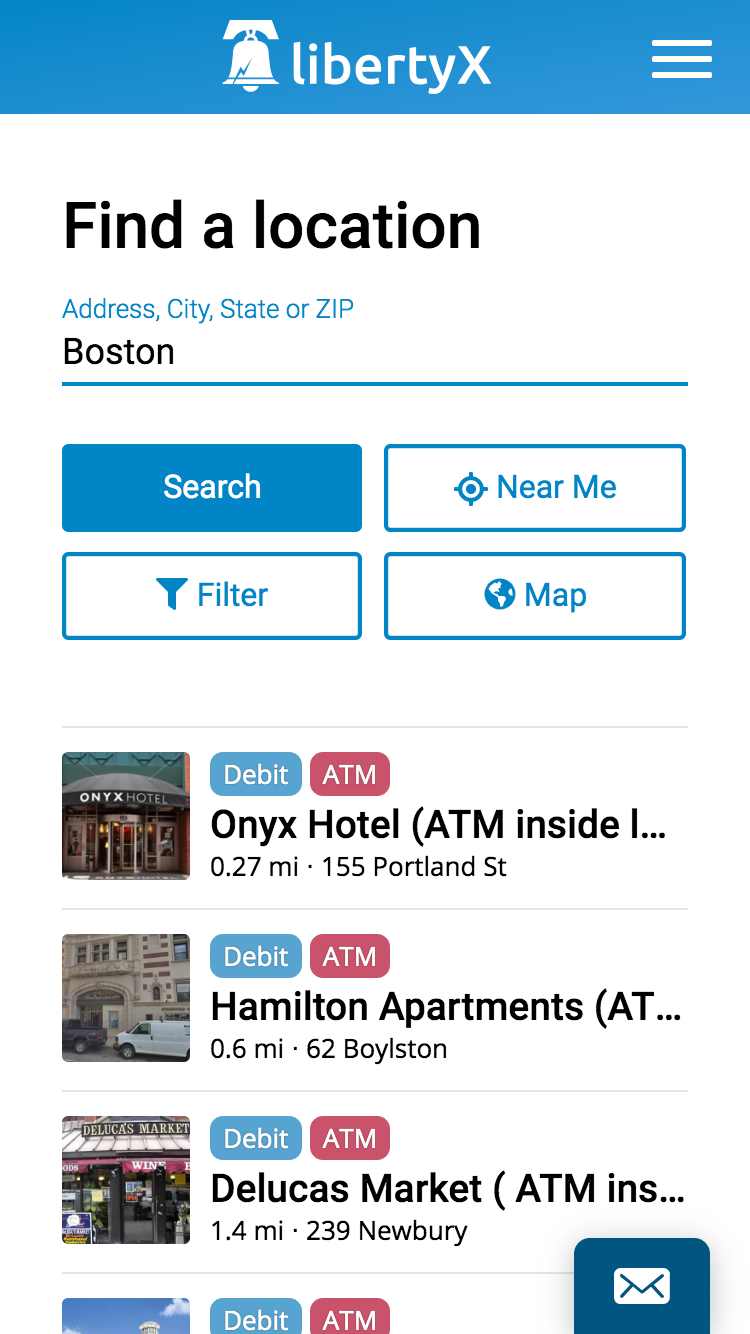This screenshot has height=1334, width=750.
Task: Click the 155 Portland St address line
Action: tap(414, 867)
